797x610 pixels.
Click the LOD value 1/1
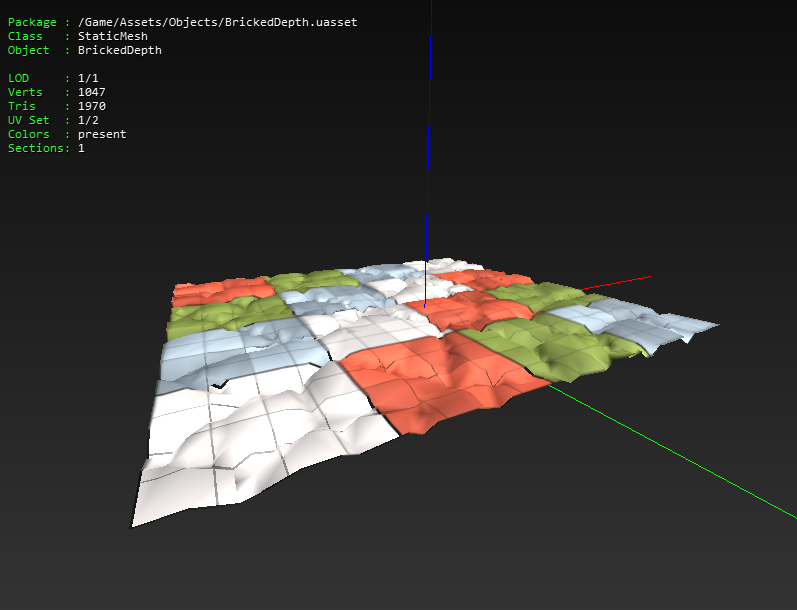(x=88, y=78)
